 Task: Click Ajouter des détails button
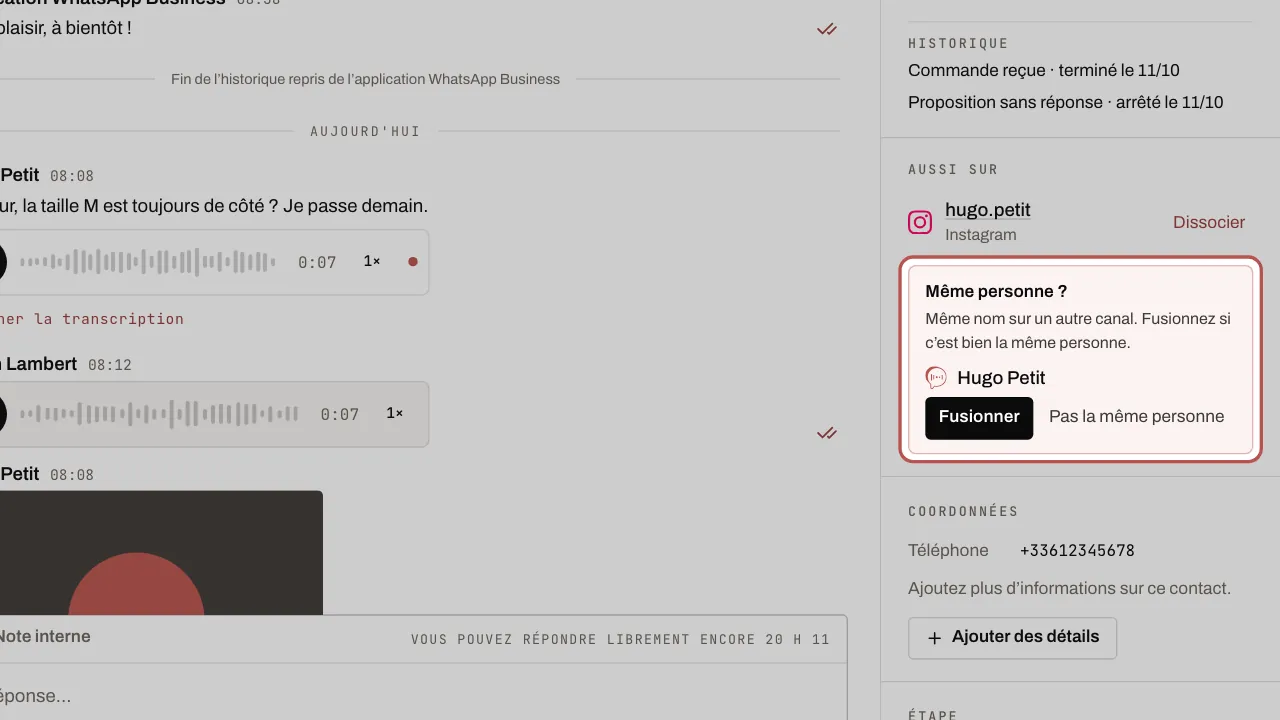pos(1012,638)
